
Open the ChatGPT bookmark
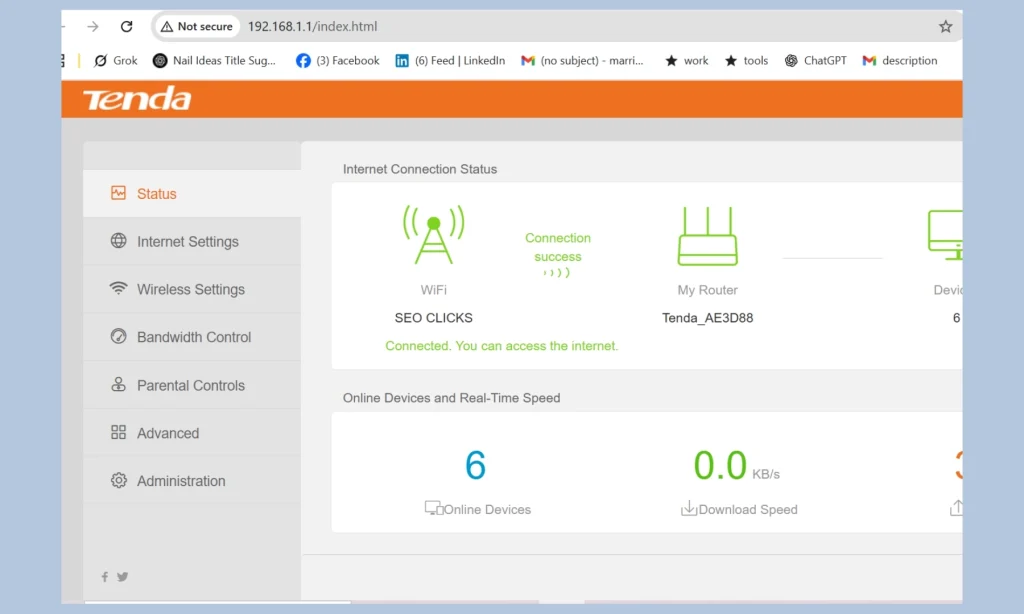pos(815,60)
